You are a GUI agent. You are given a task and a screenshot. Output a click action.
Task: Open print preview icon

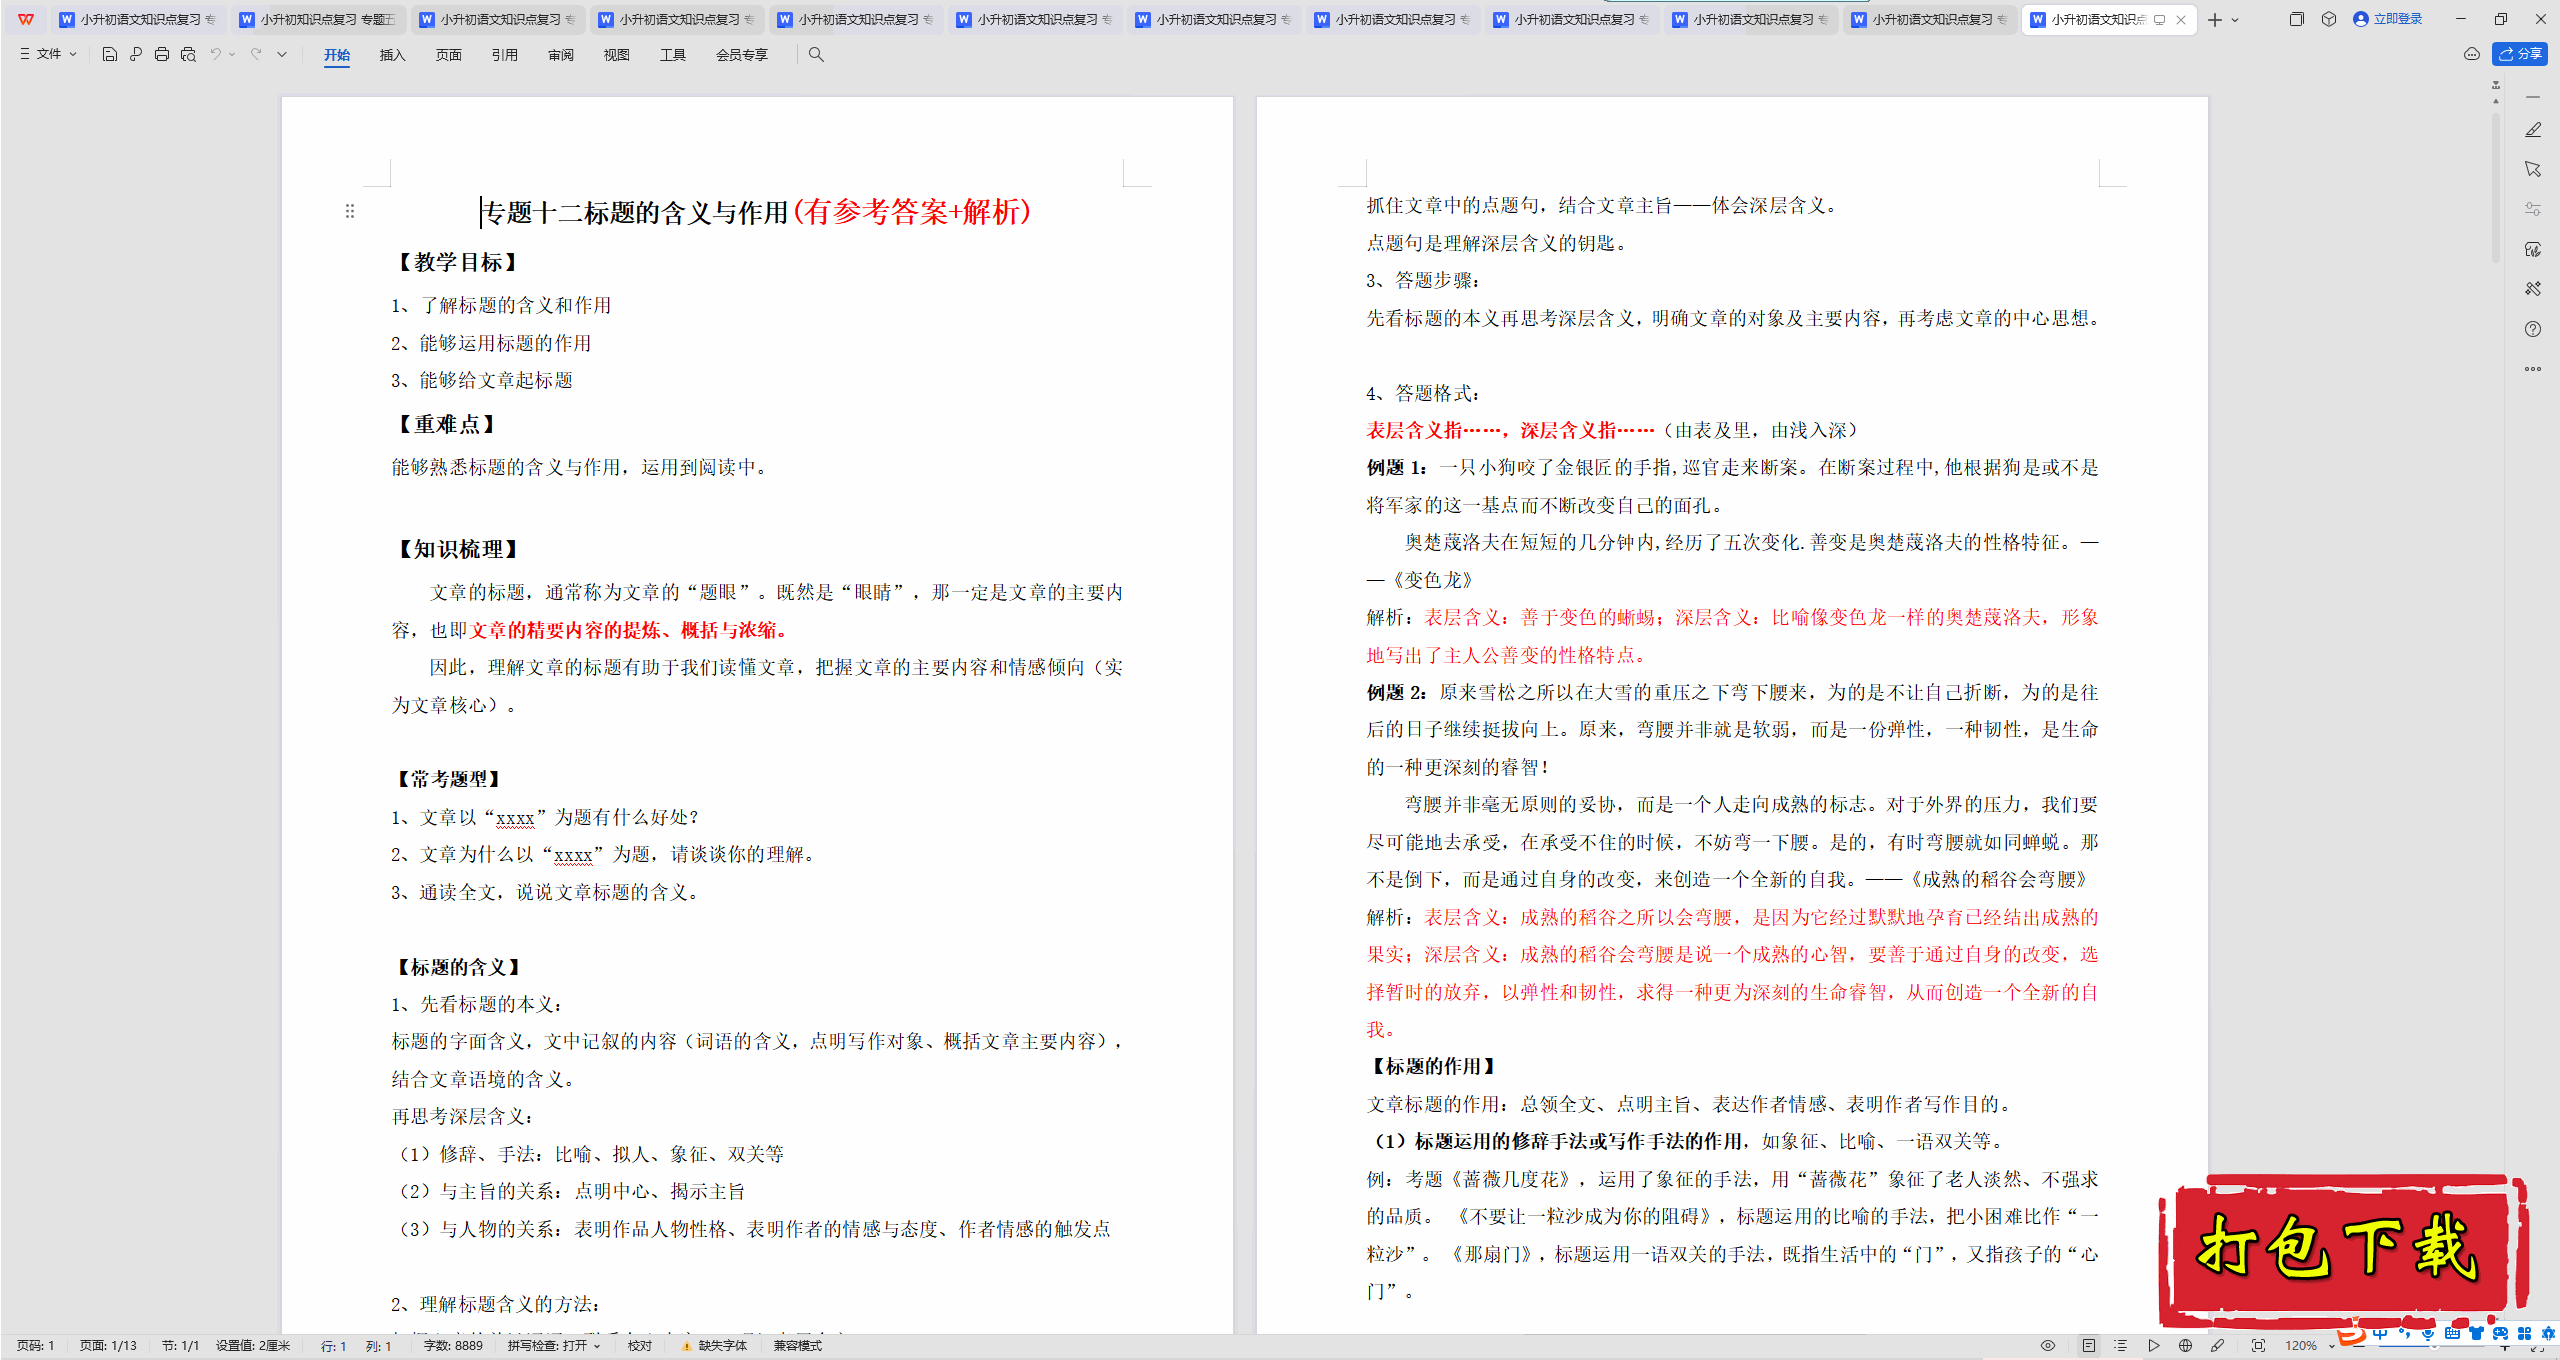pyautogui.click(x=188, y=54)
